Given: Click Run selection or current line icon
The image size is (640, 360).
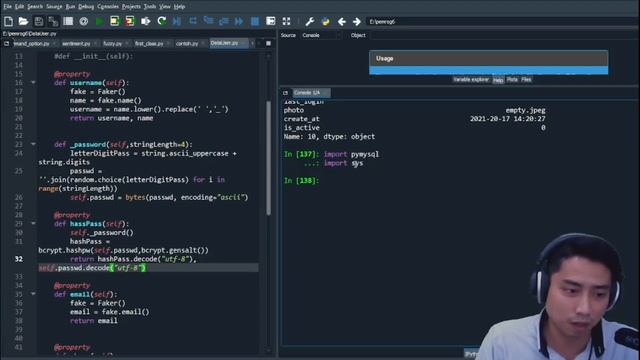Looking at the screenshot, I should point(145,21).
